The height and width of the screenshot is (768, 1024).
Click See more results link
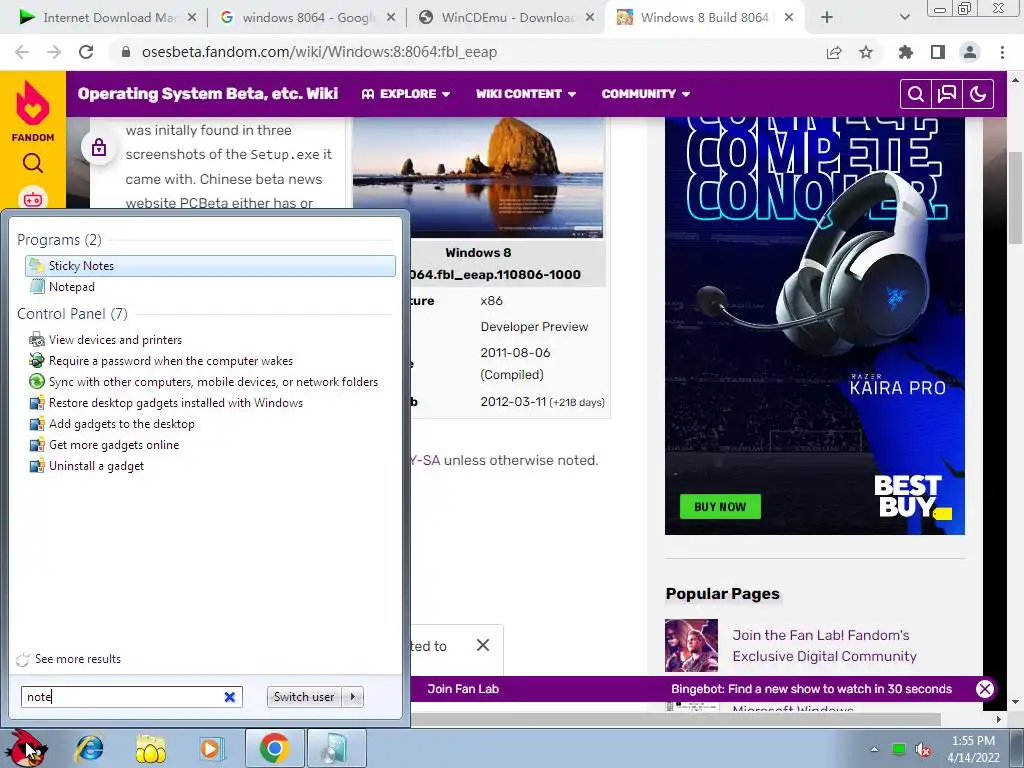[x=78, y=659]
